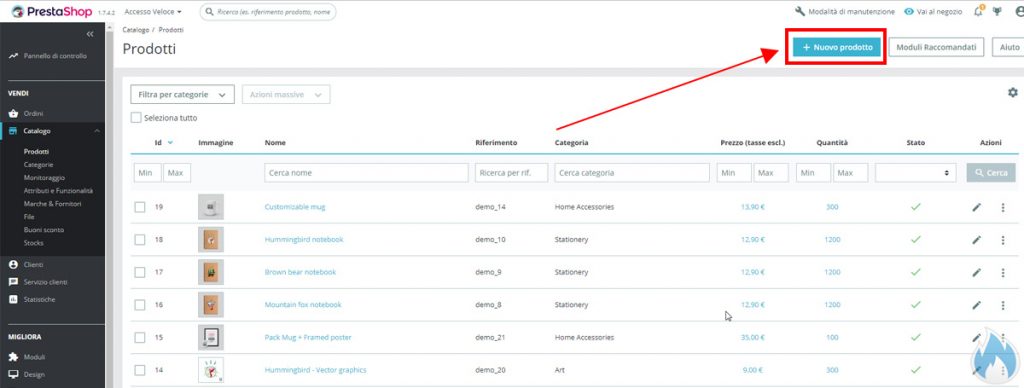Image resolution: width=1024 pixels, height=388 pixels.
Task: Select the checkbox for product 15
Action: pyautogui.click(x=140, y=338)
